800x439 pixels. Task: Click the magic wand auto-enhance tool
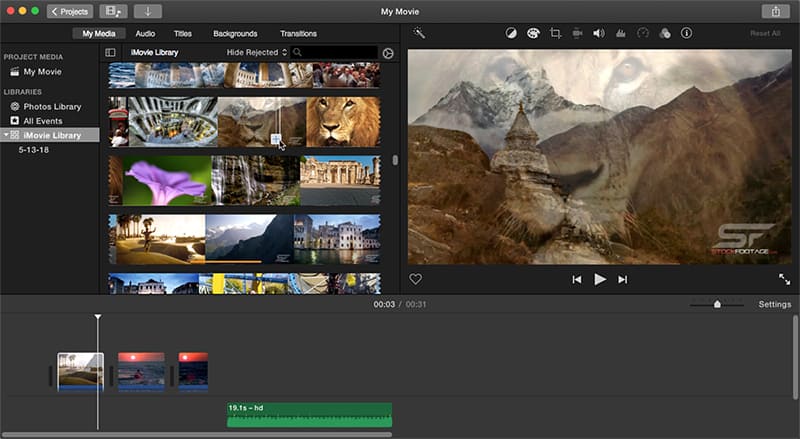pos(419,34)
